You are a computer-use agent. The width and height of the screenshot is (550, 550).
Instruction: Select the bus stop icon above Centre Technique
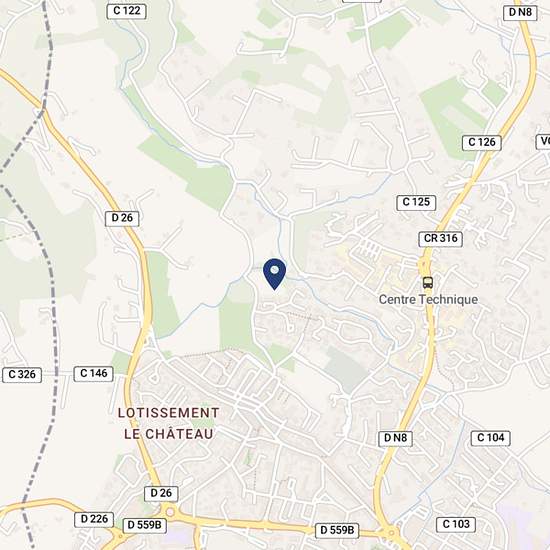[x=428, y=282]
